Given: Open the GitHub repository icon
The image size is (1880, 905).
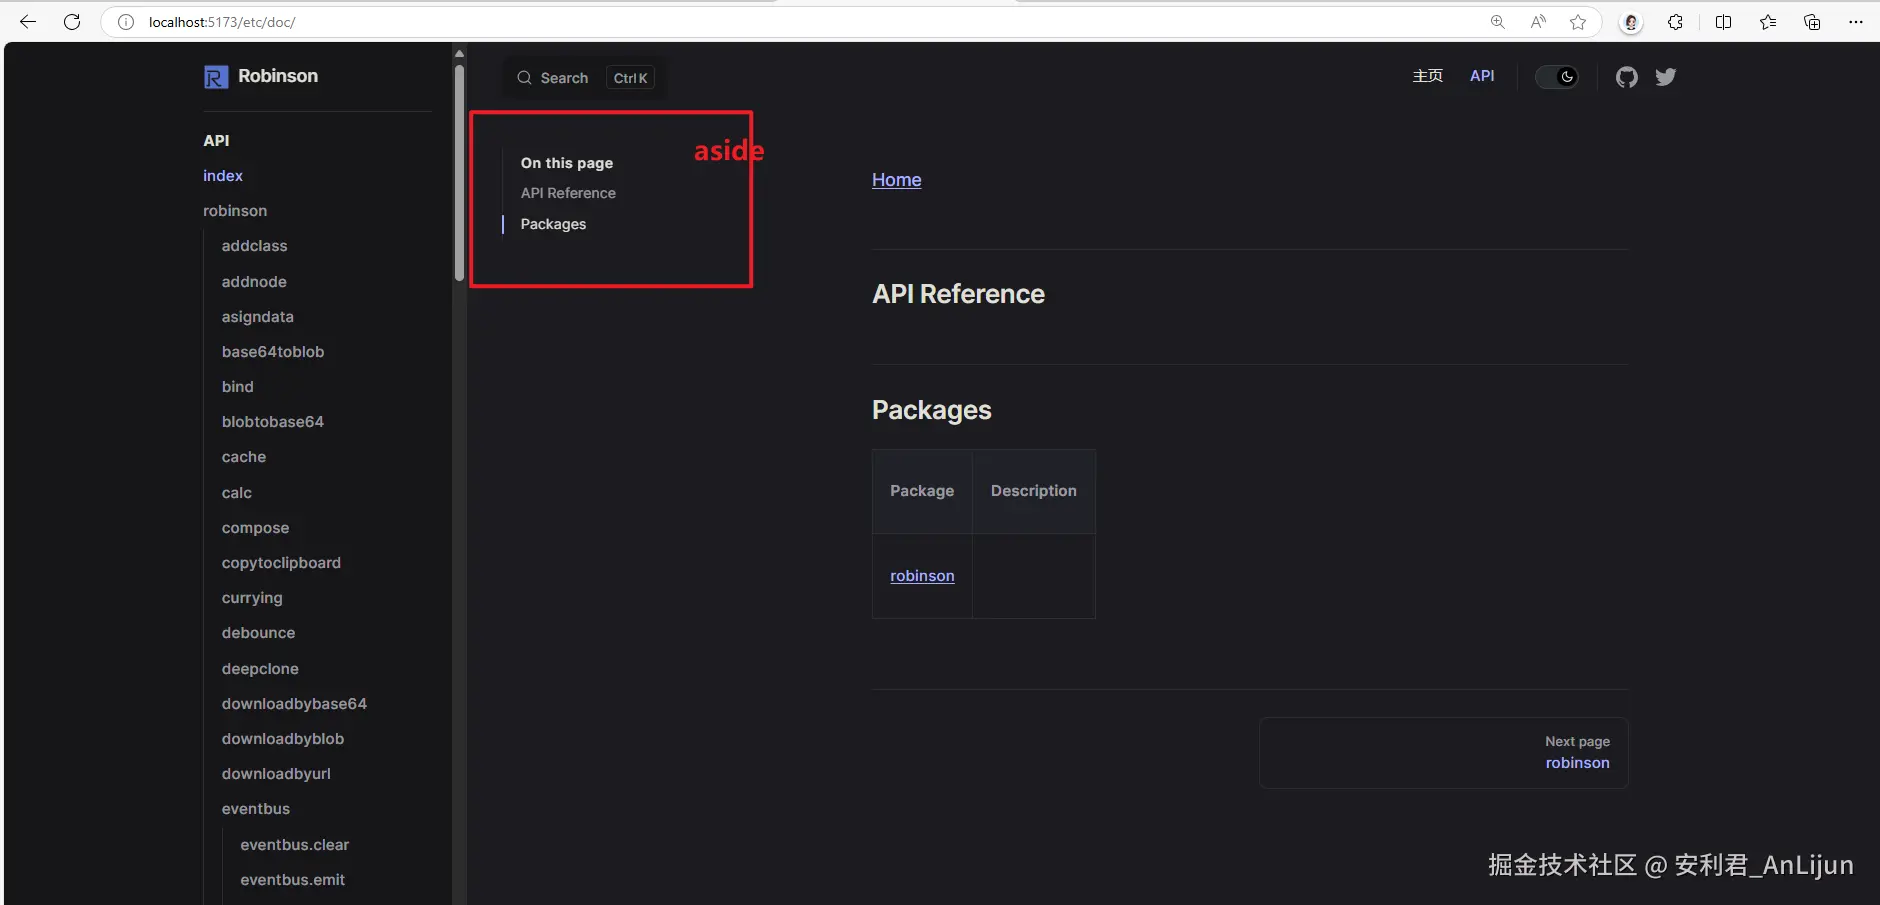Looking at the screenshot, I should [x=1627, y=77].
